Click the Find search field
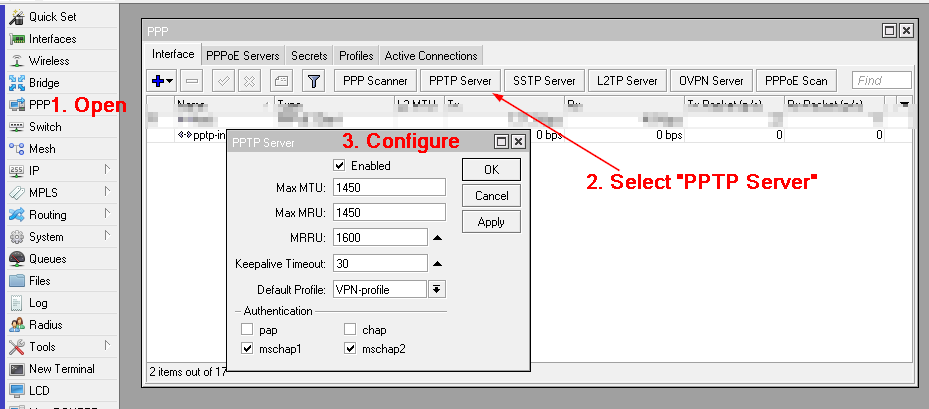The height and width of the screenshot is (409, 929). point(882,81)
